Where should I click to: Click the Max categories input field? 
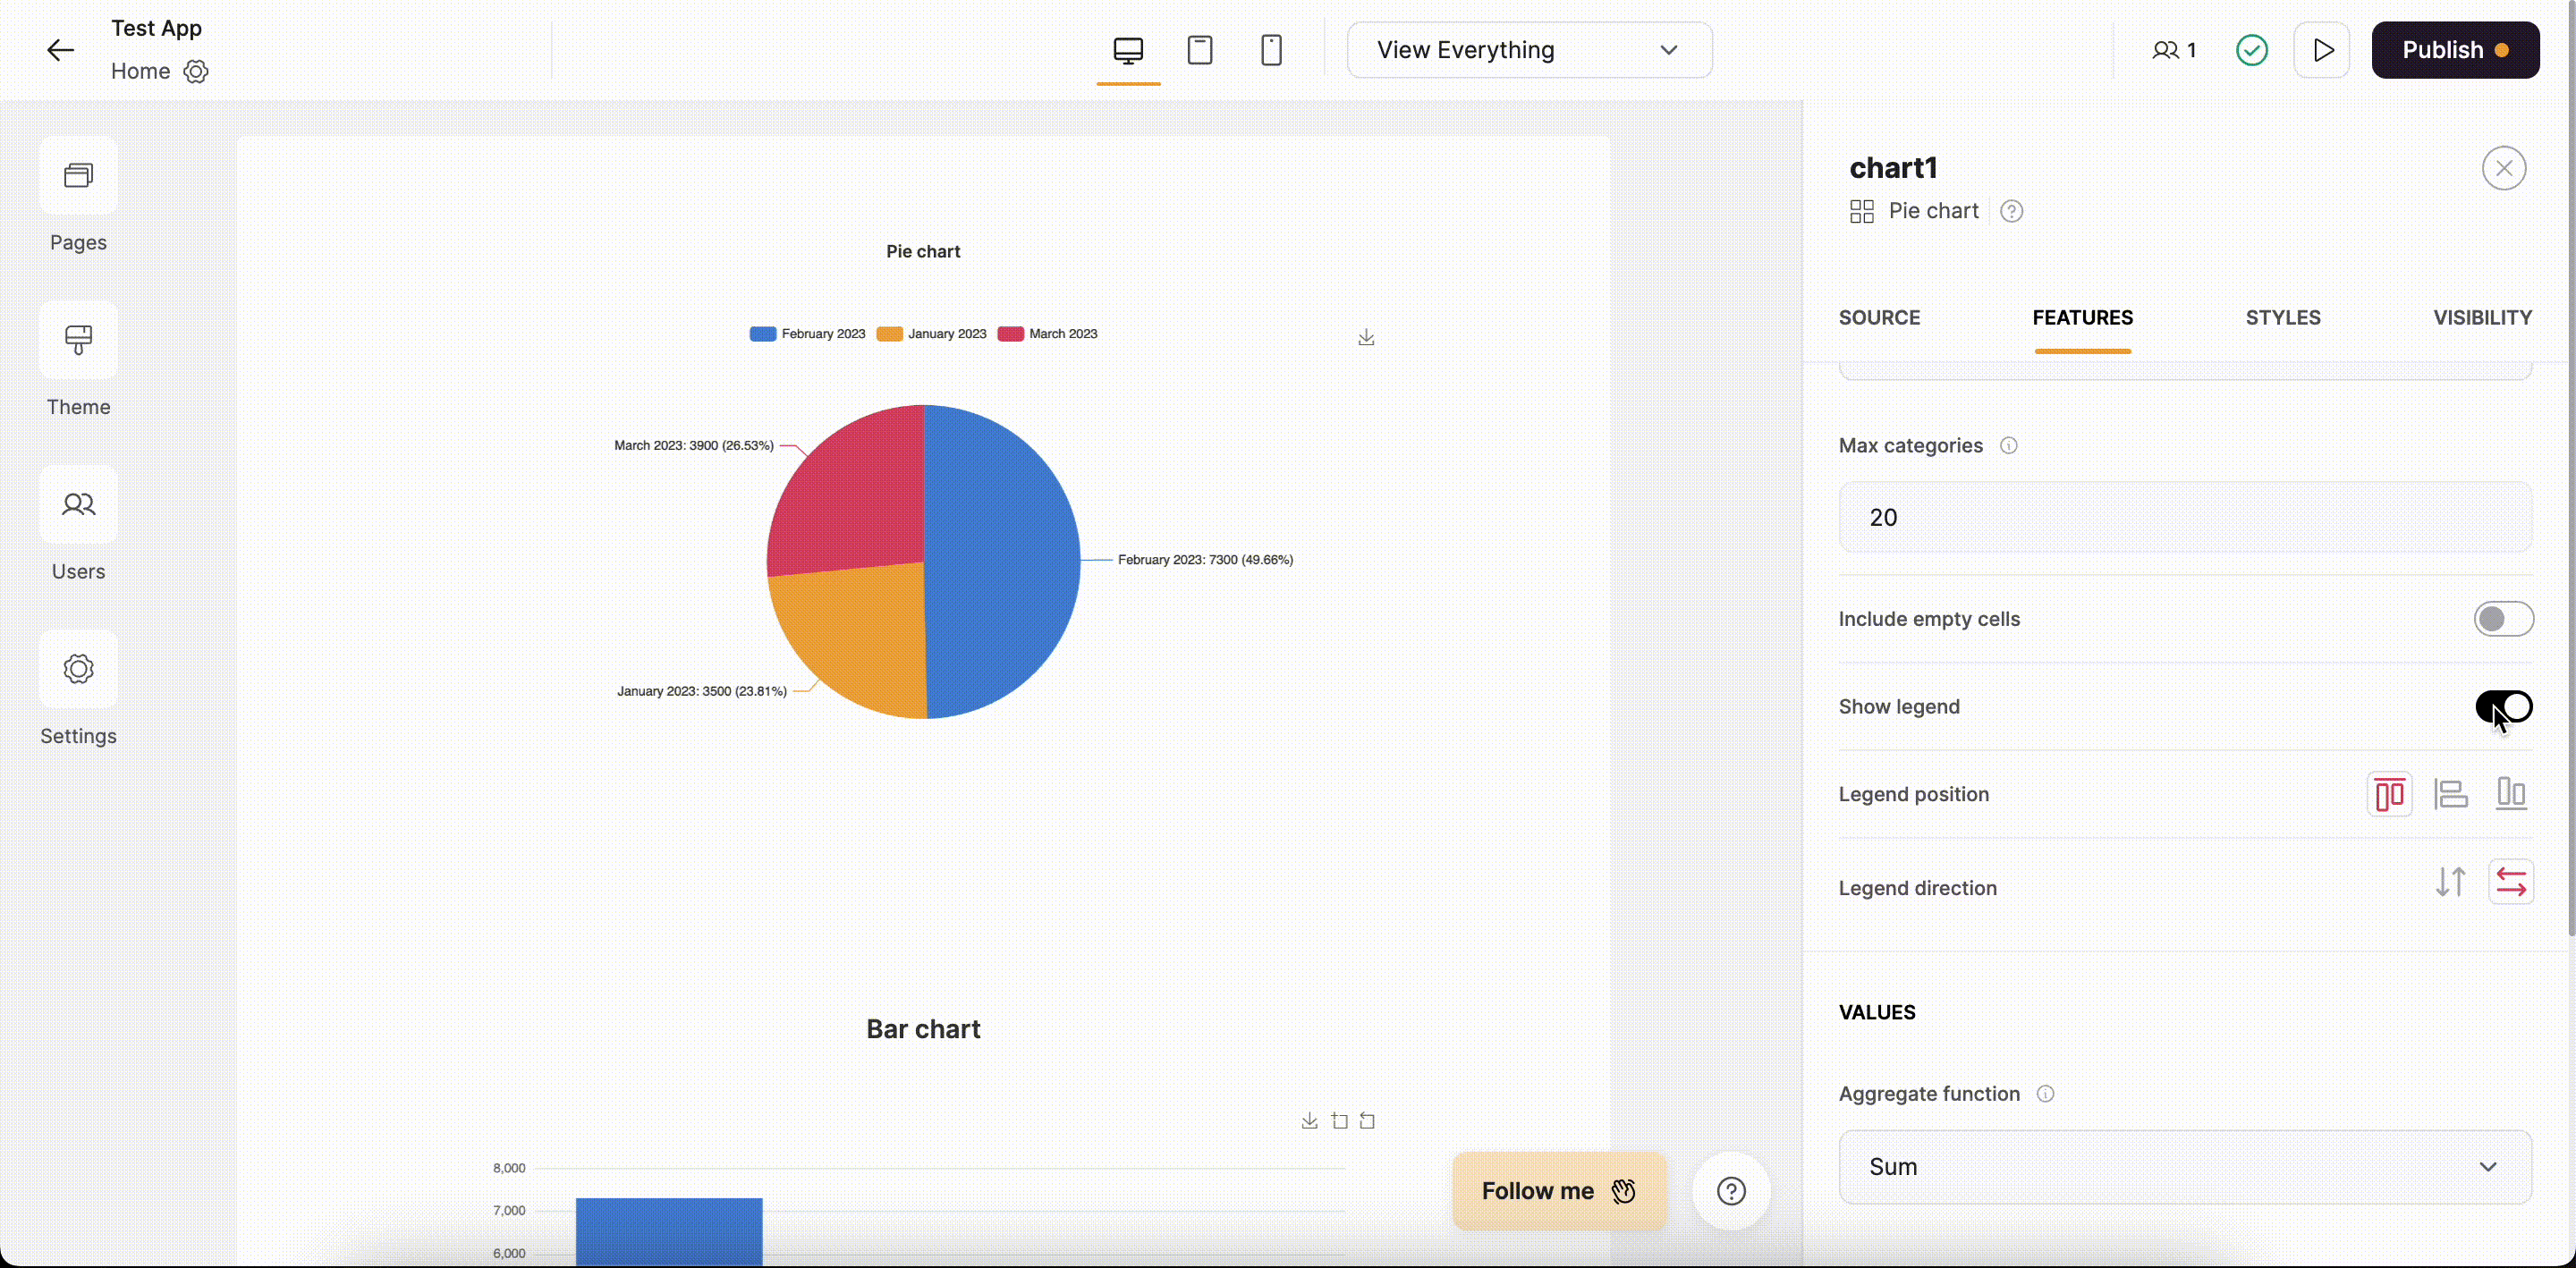coord(2184,517)
